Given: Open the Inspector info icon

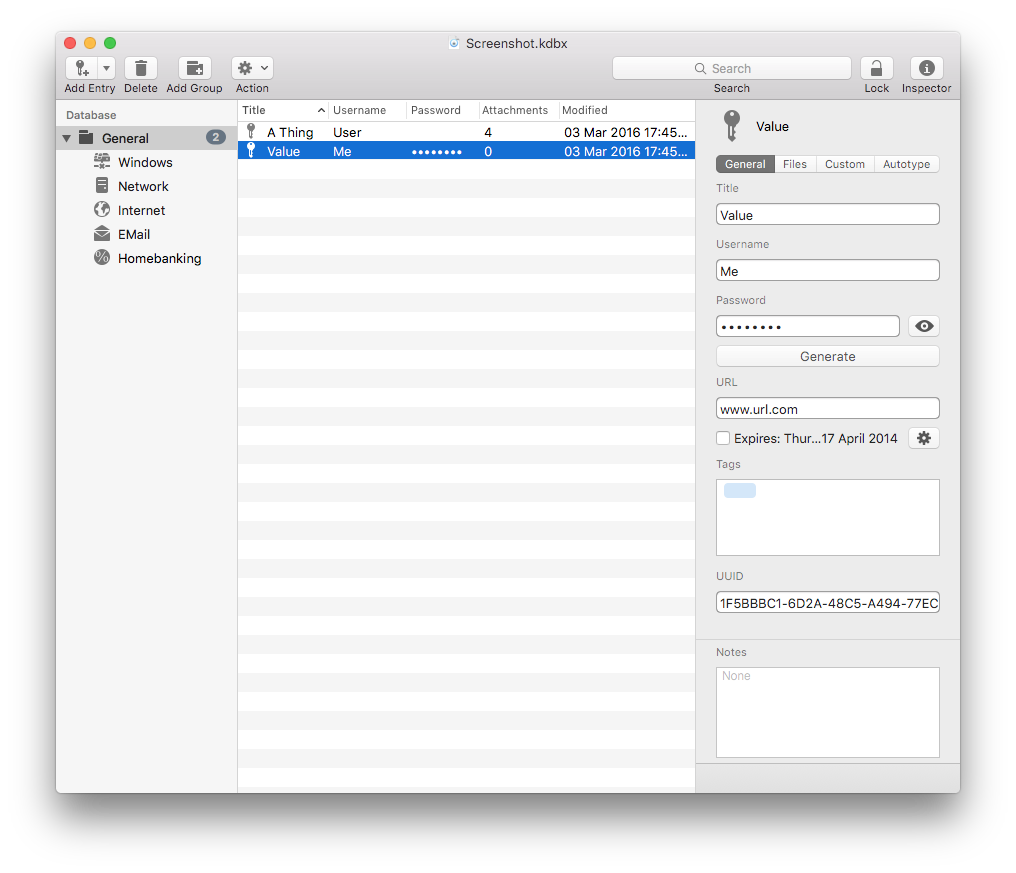Looking at the screenshot, I should (926, 68).
